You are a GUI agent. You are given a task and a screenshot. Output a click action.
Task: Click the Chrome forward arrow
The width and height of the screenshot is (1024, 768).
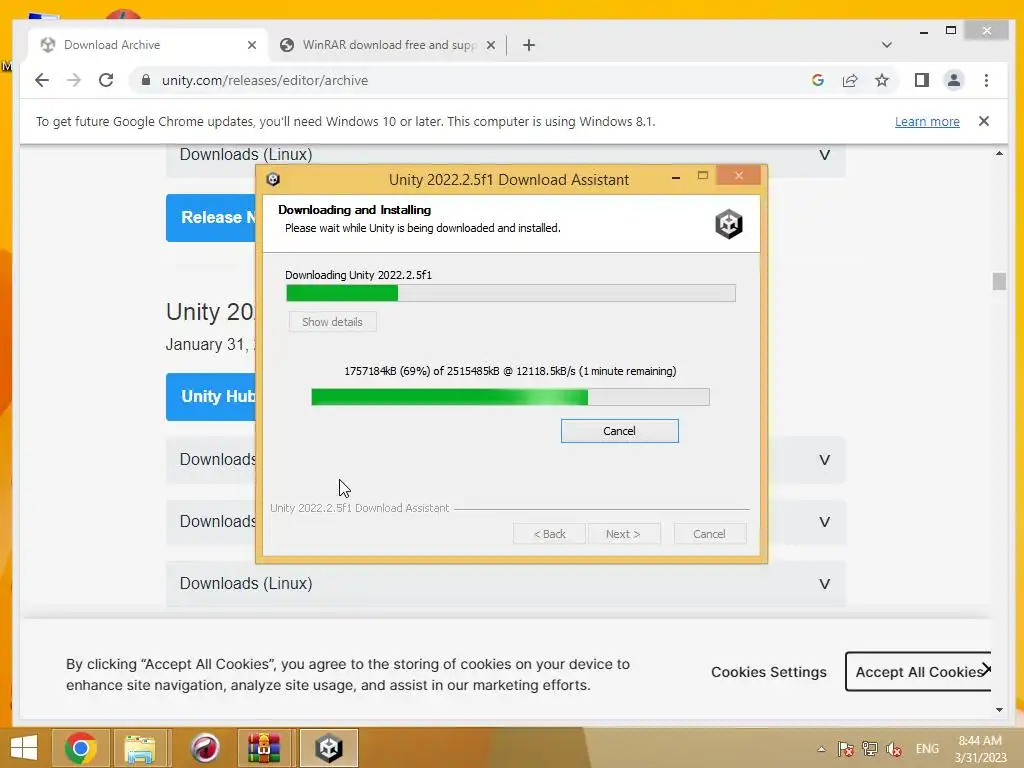(74, 80)
